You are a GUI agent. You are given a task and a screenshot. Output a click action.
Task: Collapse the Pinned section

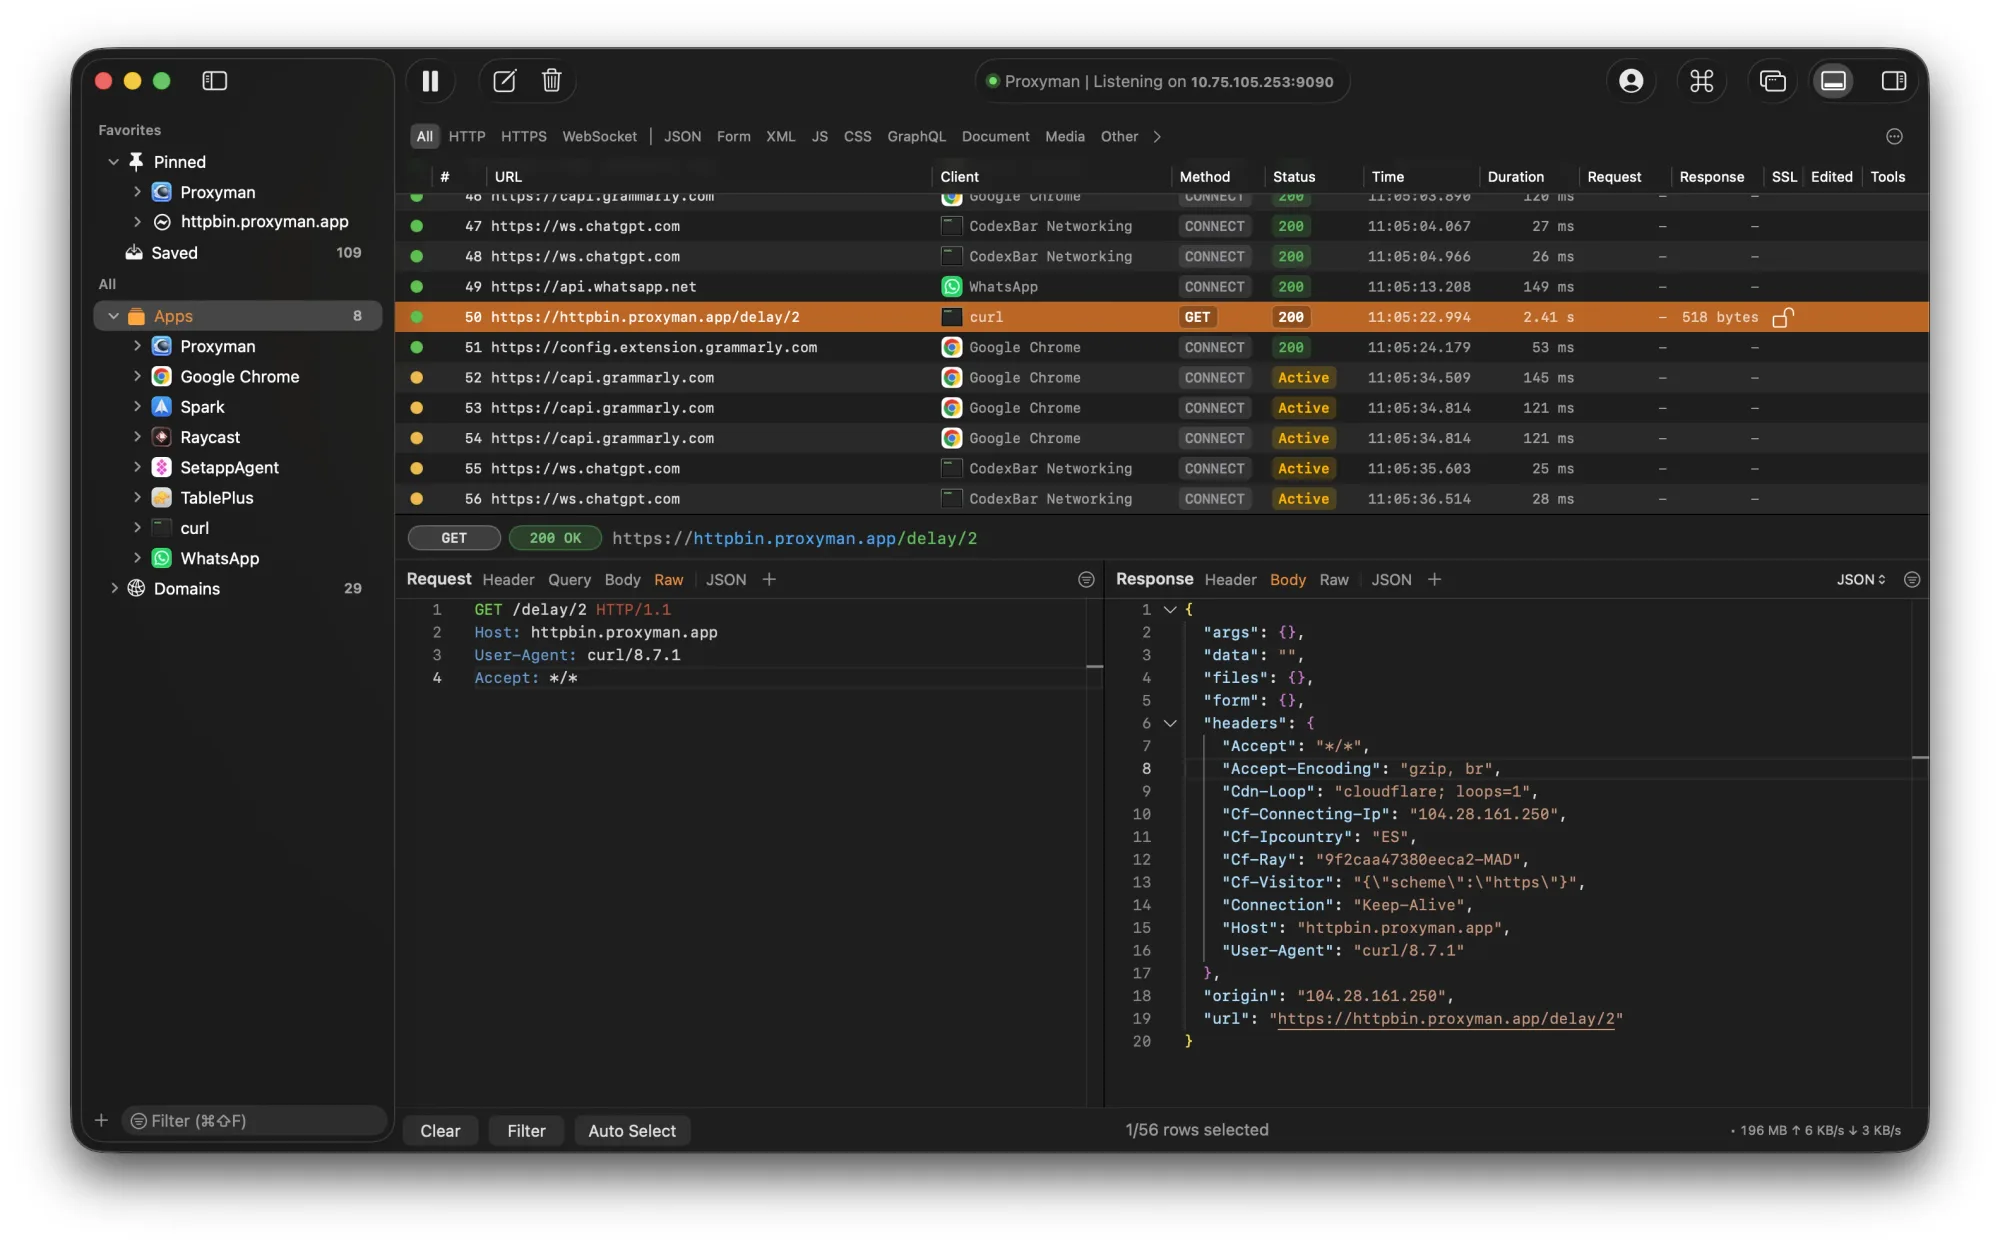(114, 162)
